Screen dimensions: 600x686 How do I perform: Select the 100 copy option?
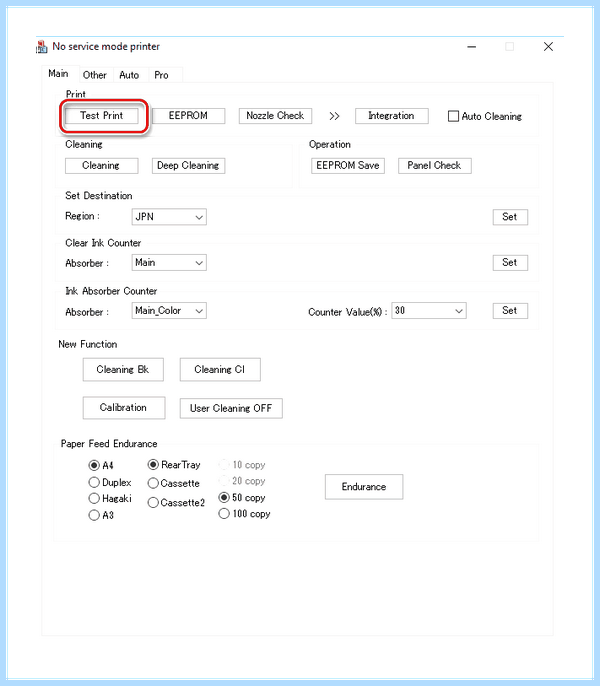point(224,513)
